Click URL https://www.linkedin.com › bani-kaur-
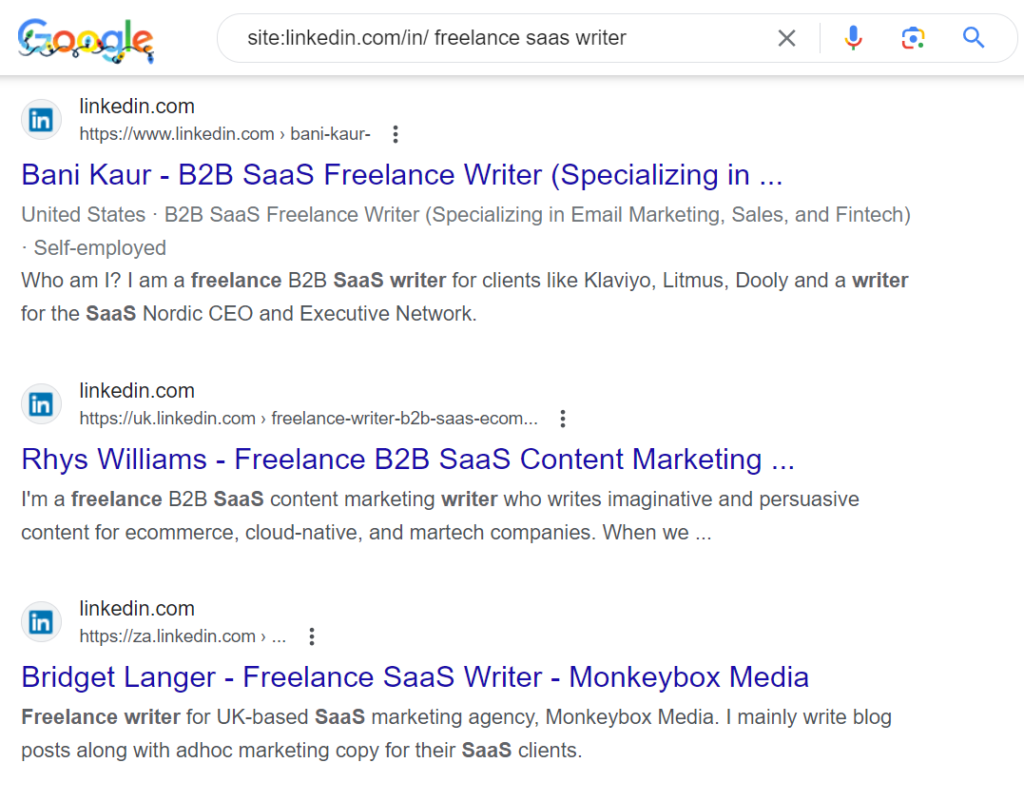Screen dimensions: 1024x802 pyautogui.click(x=225, y=134)
